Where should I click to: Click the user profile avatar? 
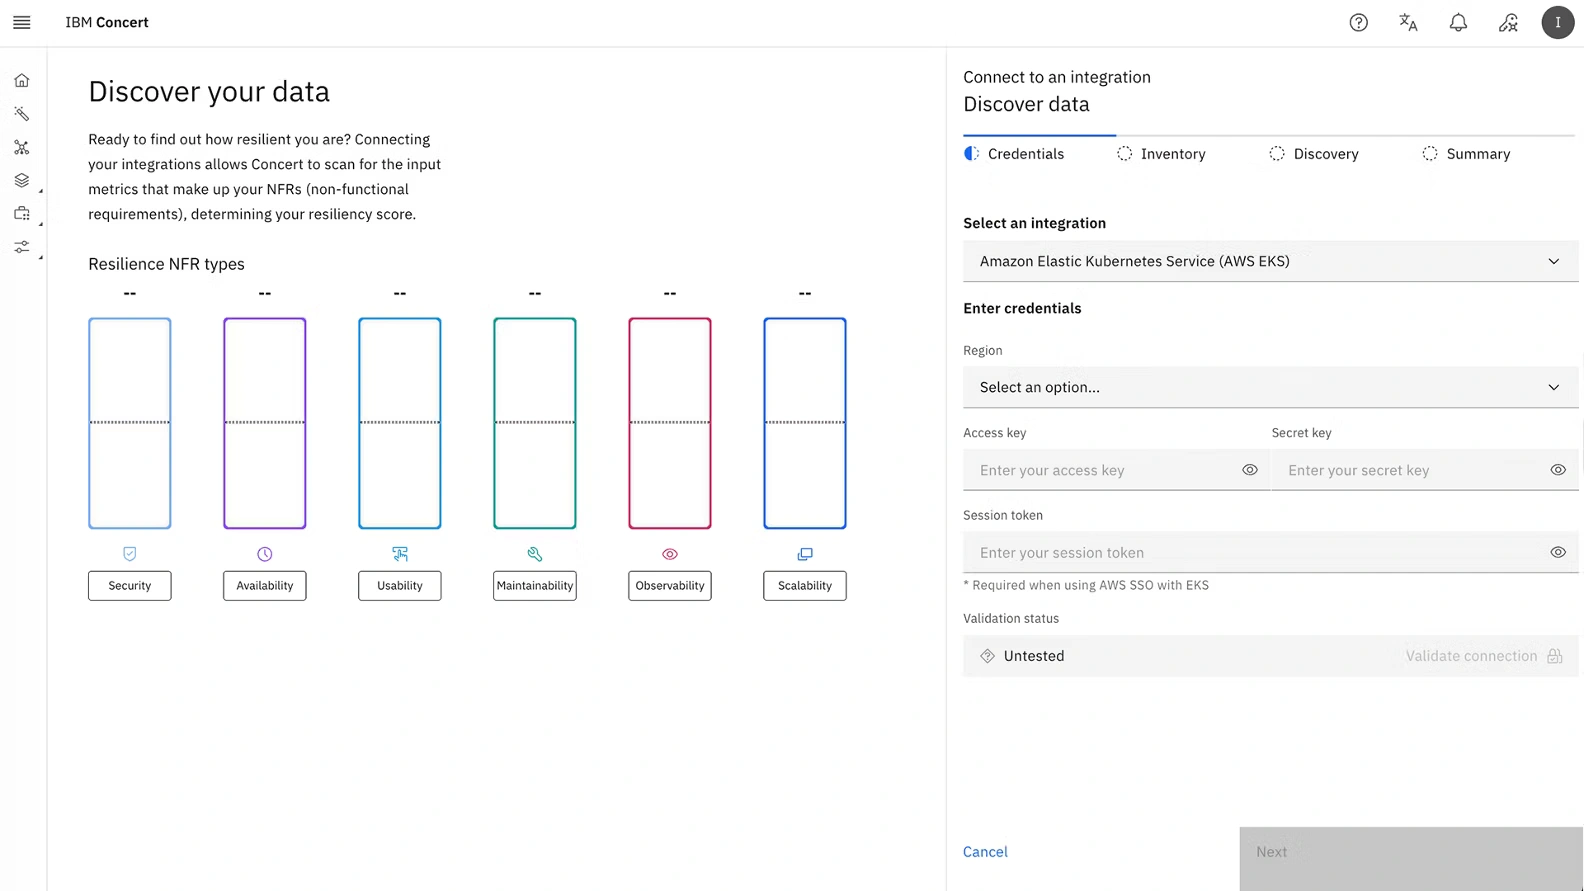click(1557, 22)
